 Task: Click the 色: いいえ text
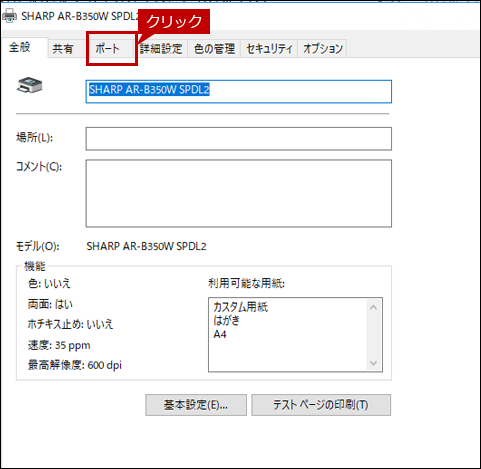pos(49,284)
